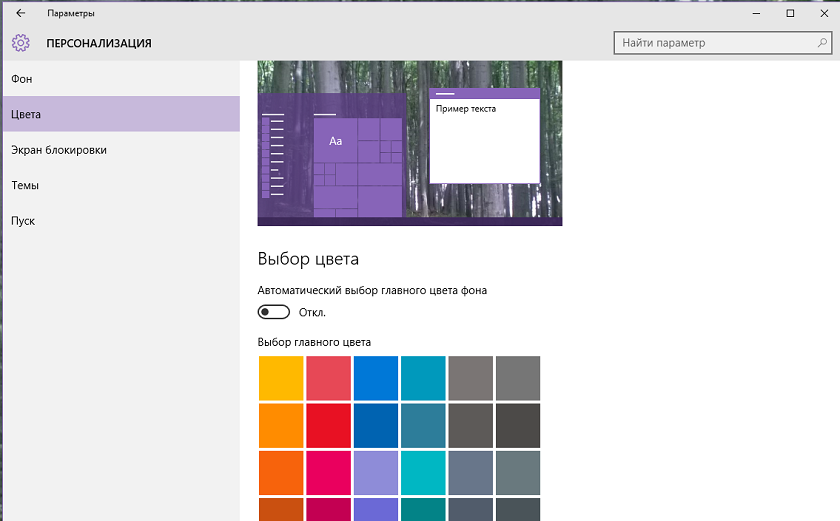
Task: Choose the lavender purple color swatch
Action: point(376,473)
